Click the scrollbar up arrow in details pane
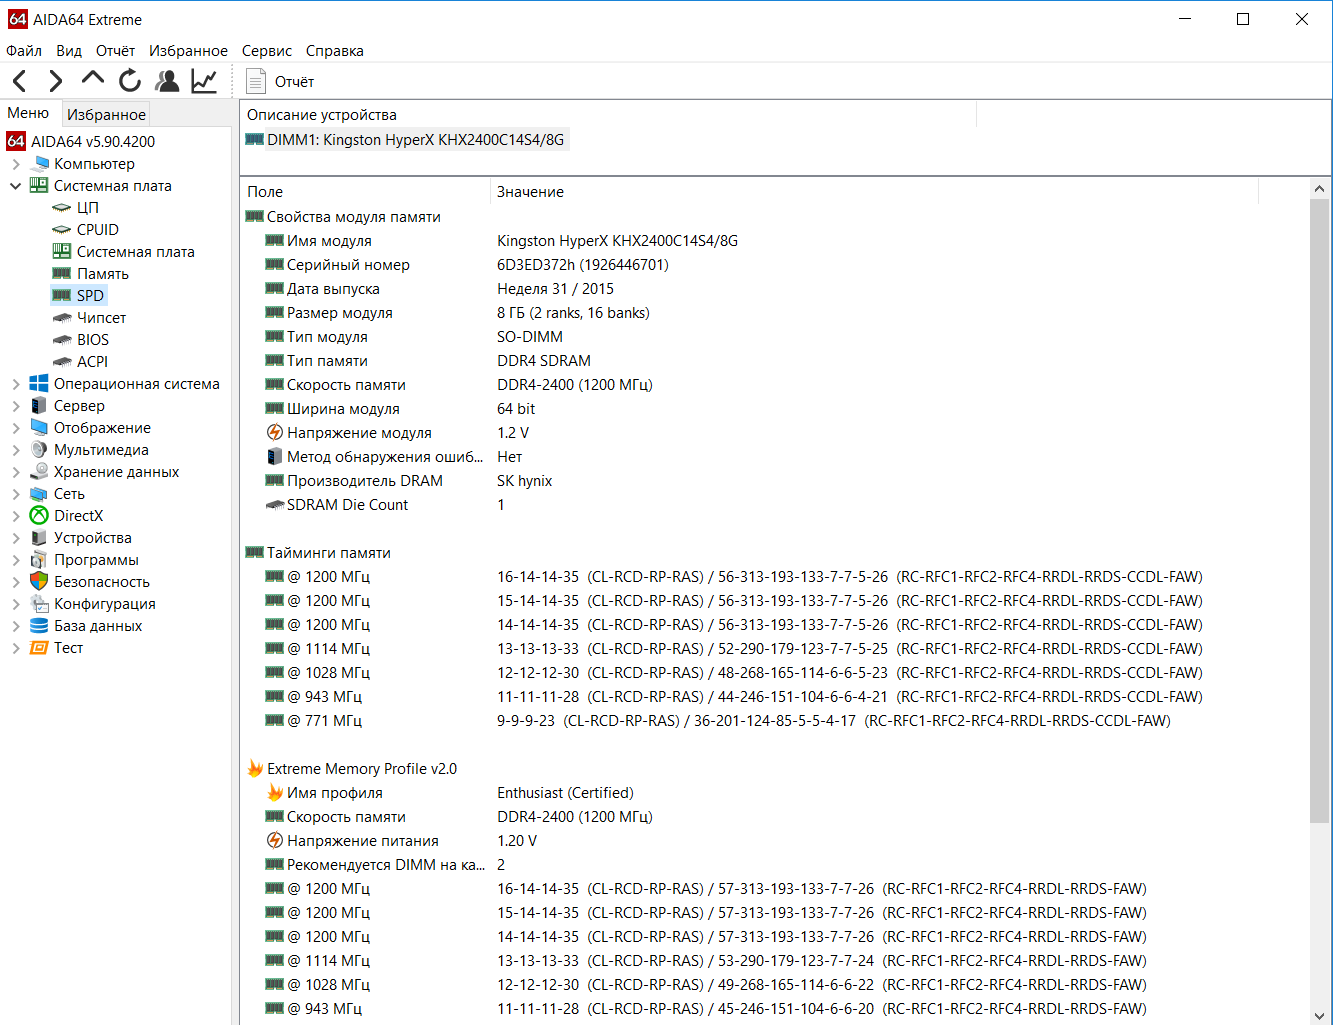The image size is (1333, 1025). 1320,189
